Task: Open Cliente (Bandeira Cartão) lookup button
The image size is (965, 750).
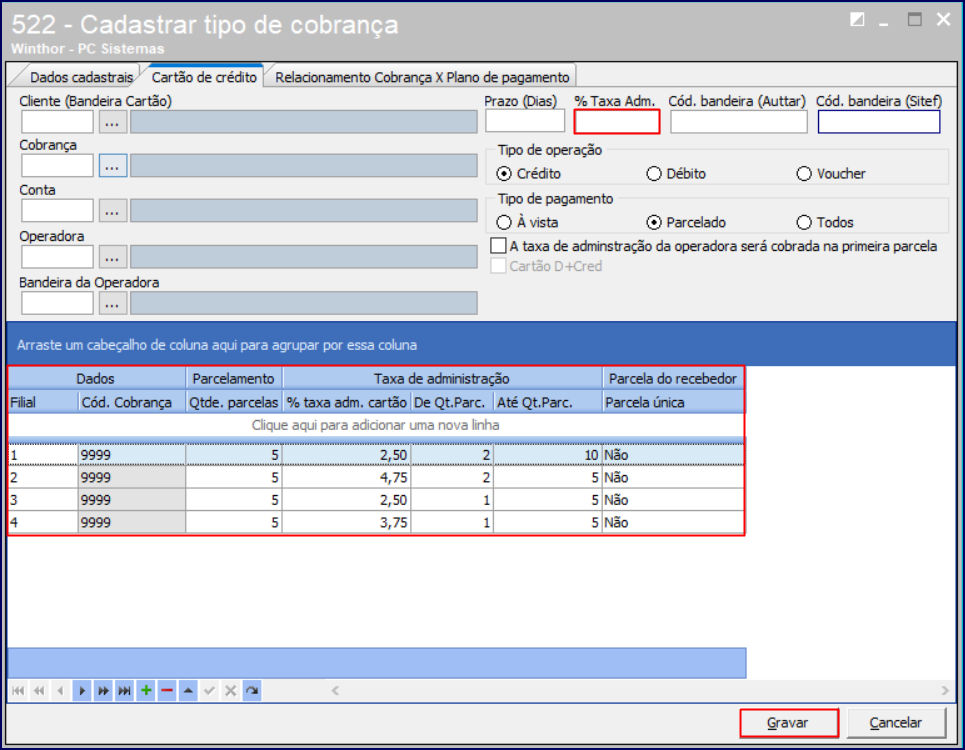Action: tap(112, 122)
